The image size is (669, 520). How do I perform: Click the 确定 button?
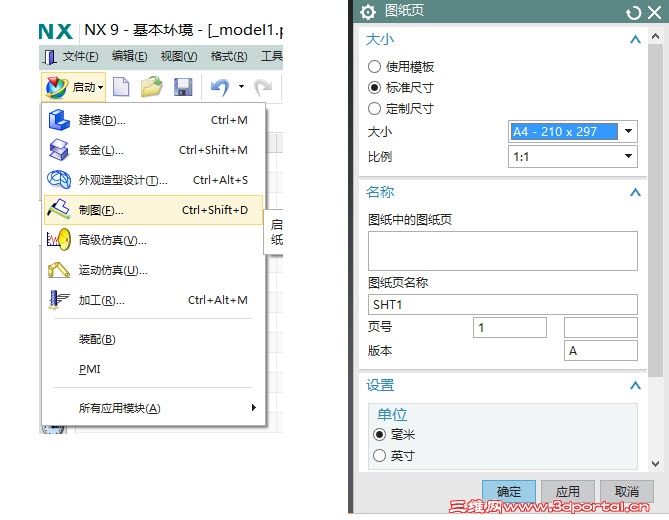pyautogui.click(x=509, y=491)
